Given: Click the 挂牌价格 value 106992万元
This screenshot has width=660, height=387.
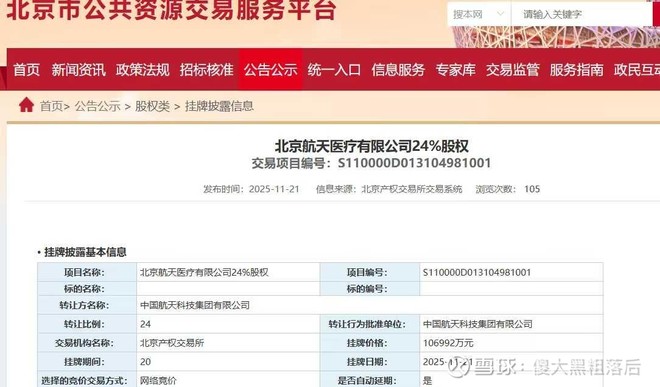Looking at the screenshot, I should click(x=448, y=343).
